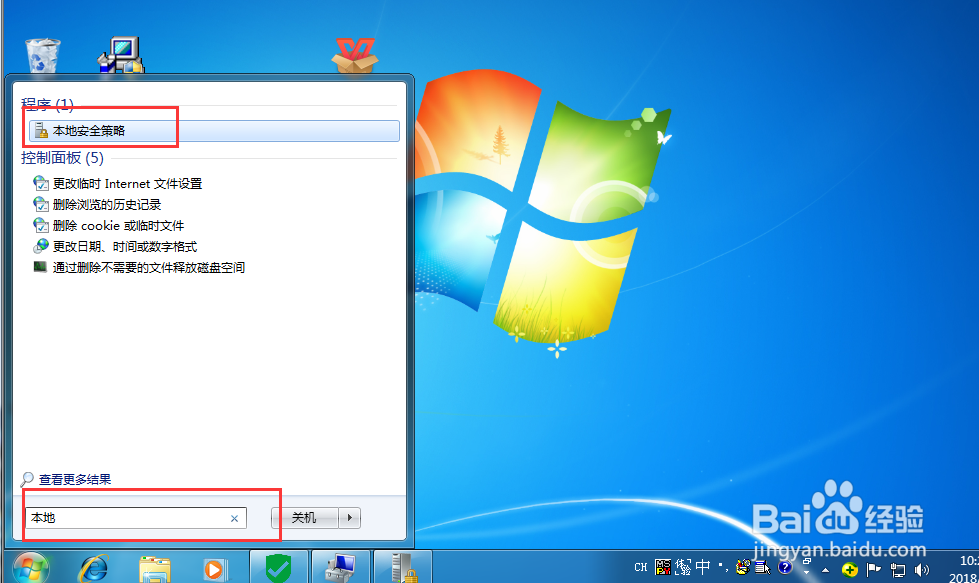
Task: Launch Windows Media Player from the taskbar
Action: [x=214, y=567]
